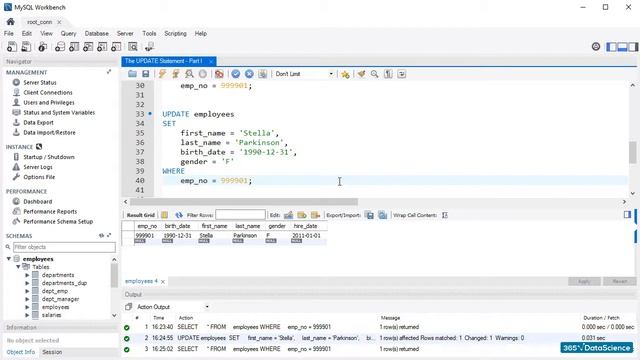Save snippet star icon
This screenshot has height=360, width=640.
click(345, 74)
